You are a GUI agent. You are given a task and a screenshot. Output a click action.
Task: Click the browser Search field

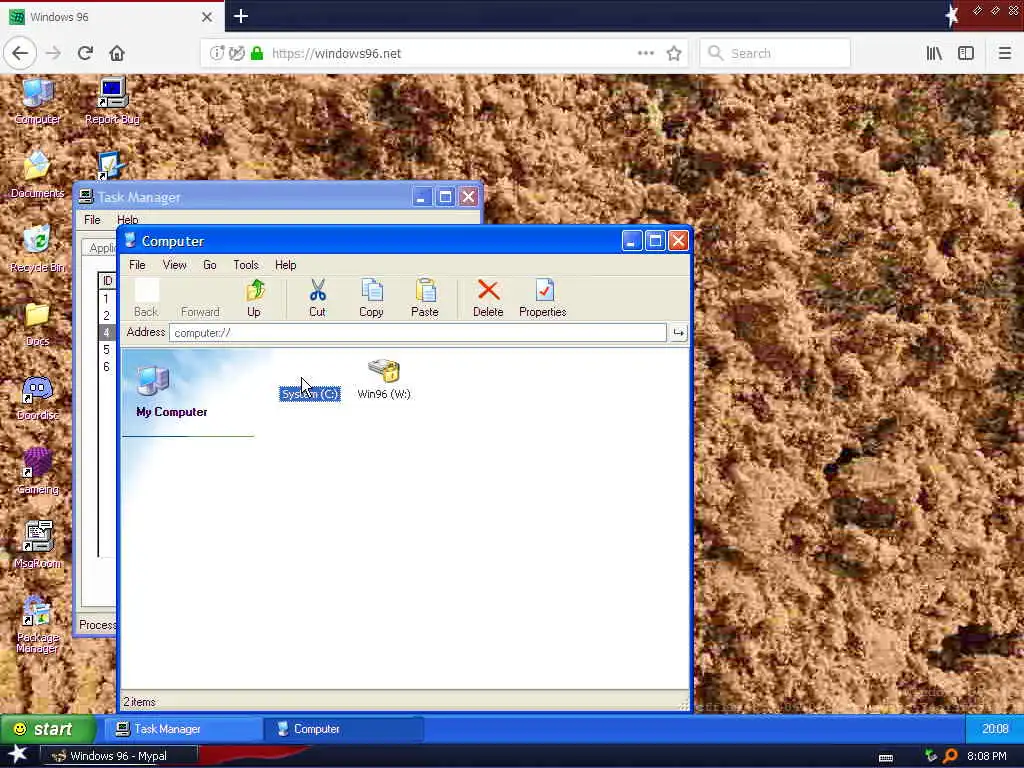(775, 54)
